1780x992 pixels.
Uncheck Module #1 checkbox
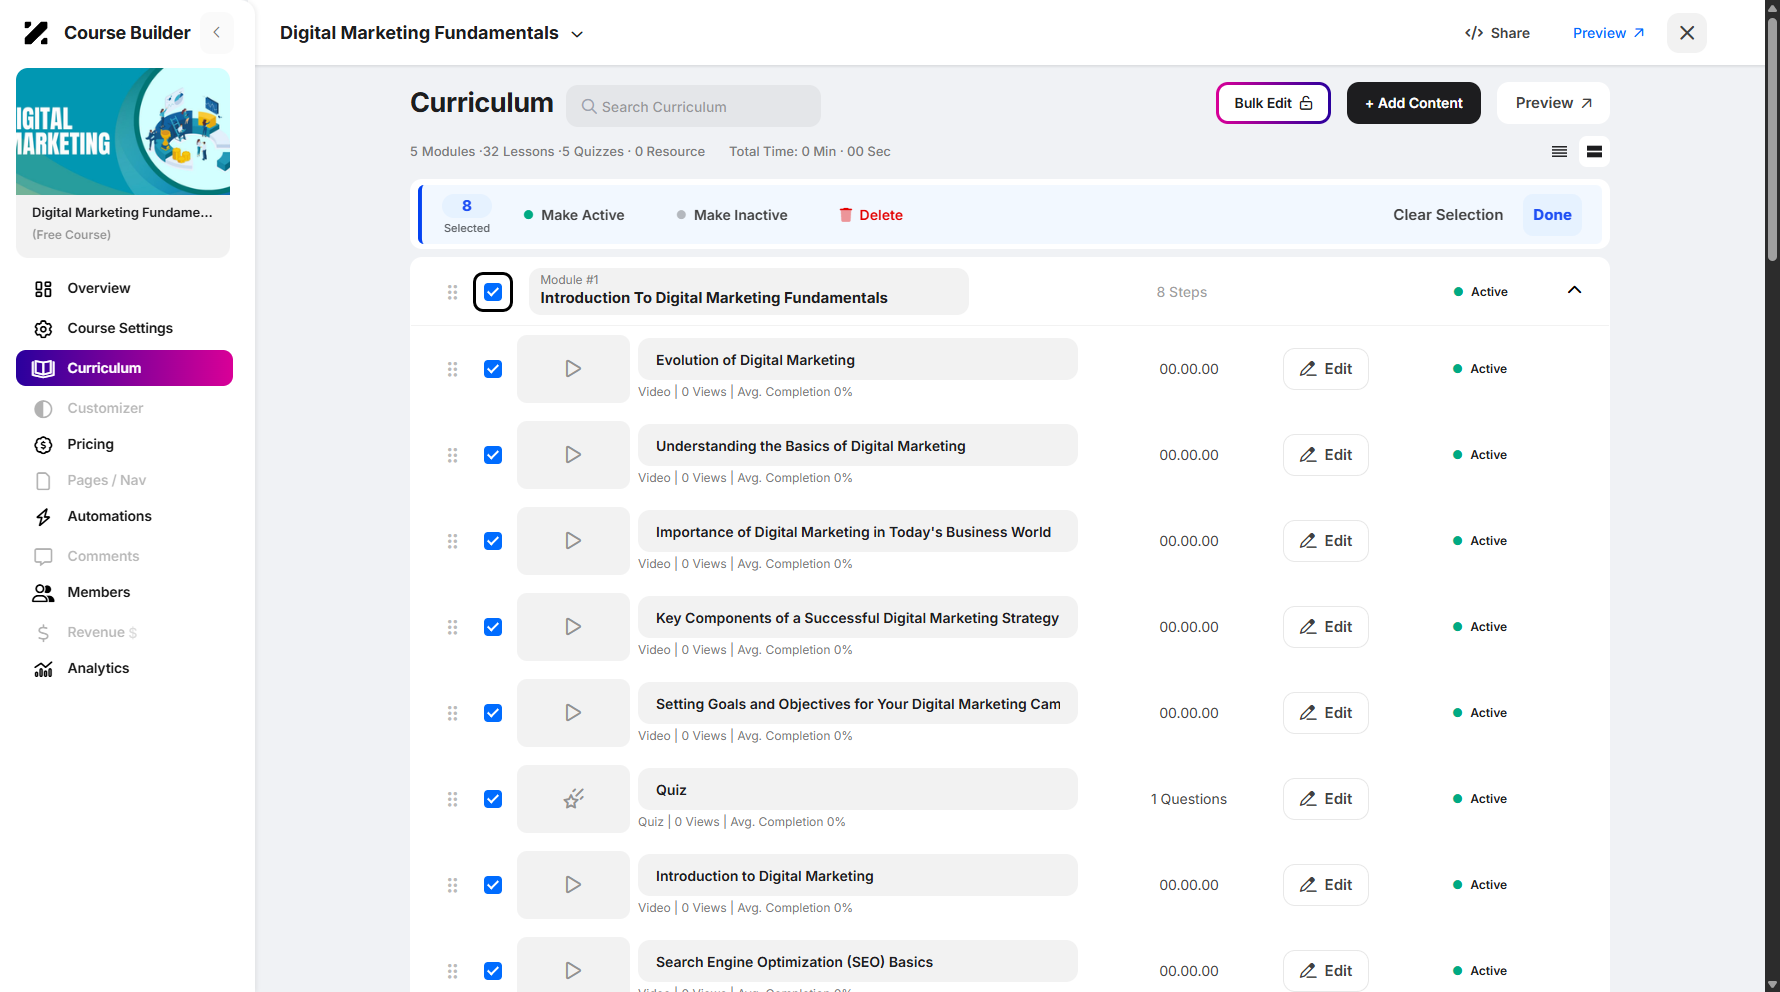(x=493, y=292)
